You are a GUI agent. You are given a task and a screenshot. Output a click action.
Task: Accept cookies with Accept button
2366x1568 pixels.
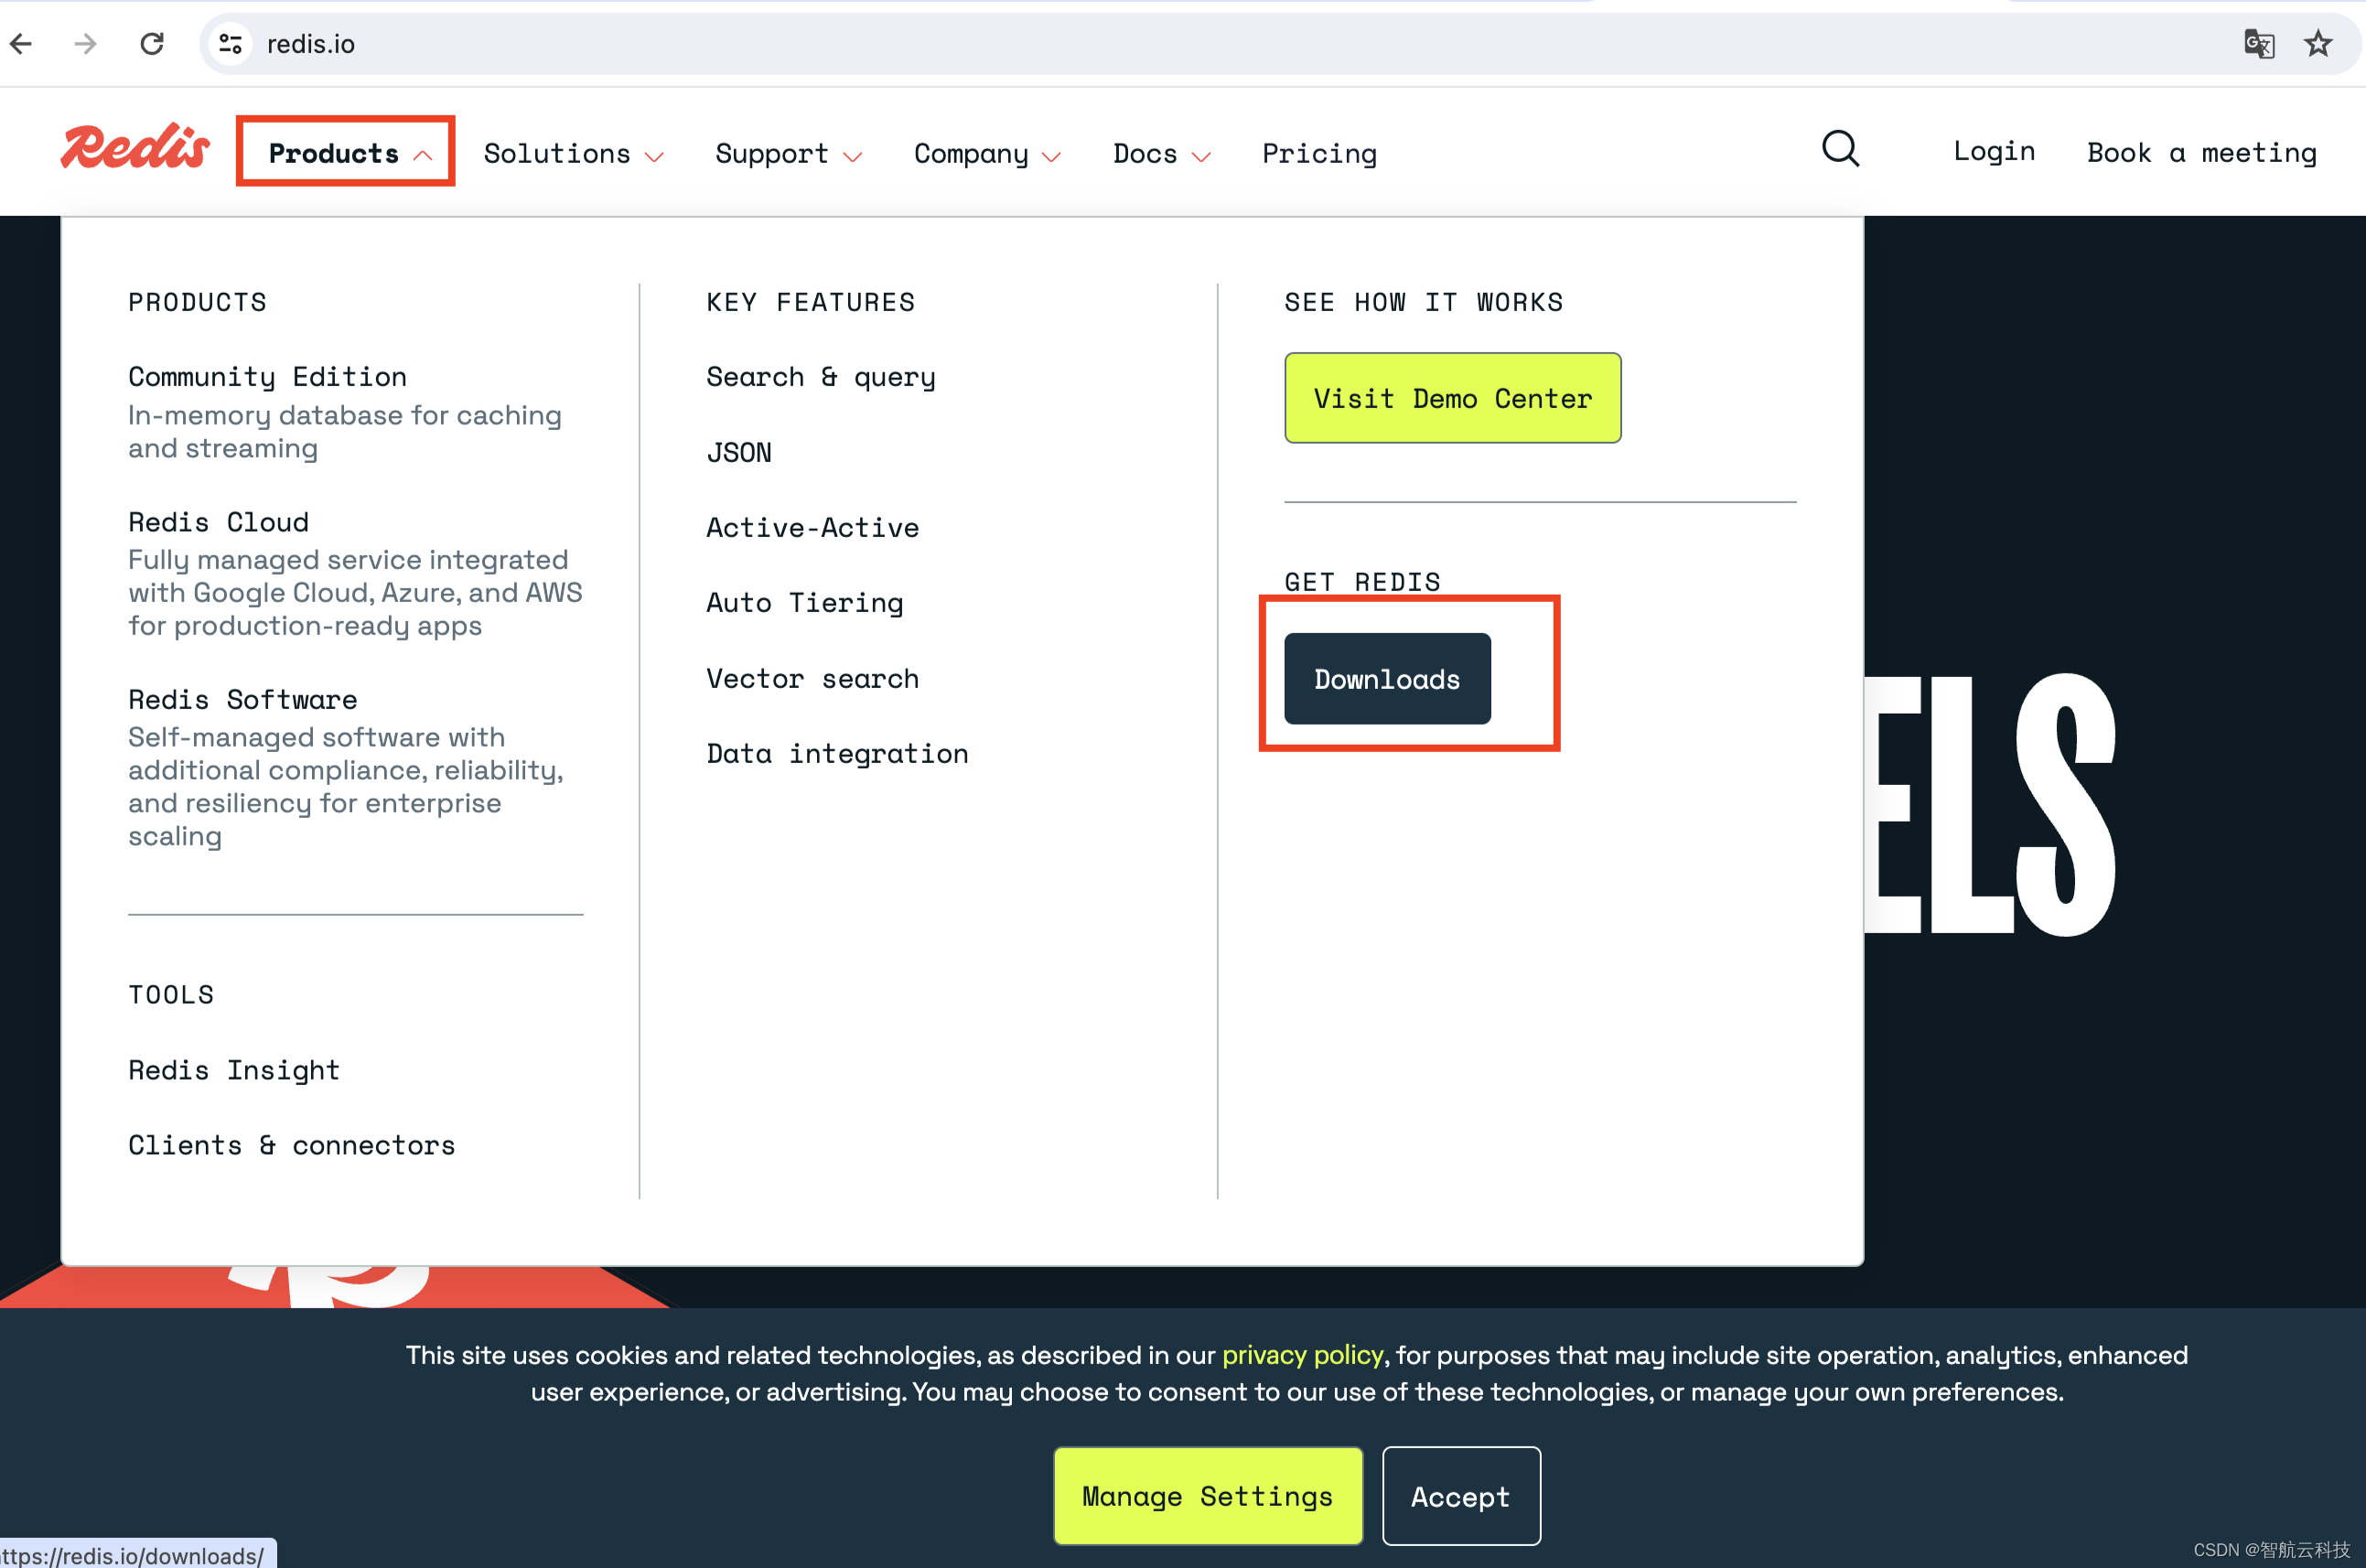pyautogui.click(x=1461, y=1496)
